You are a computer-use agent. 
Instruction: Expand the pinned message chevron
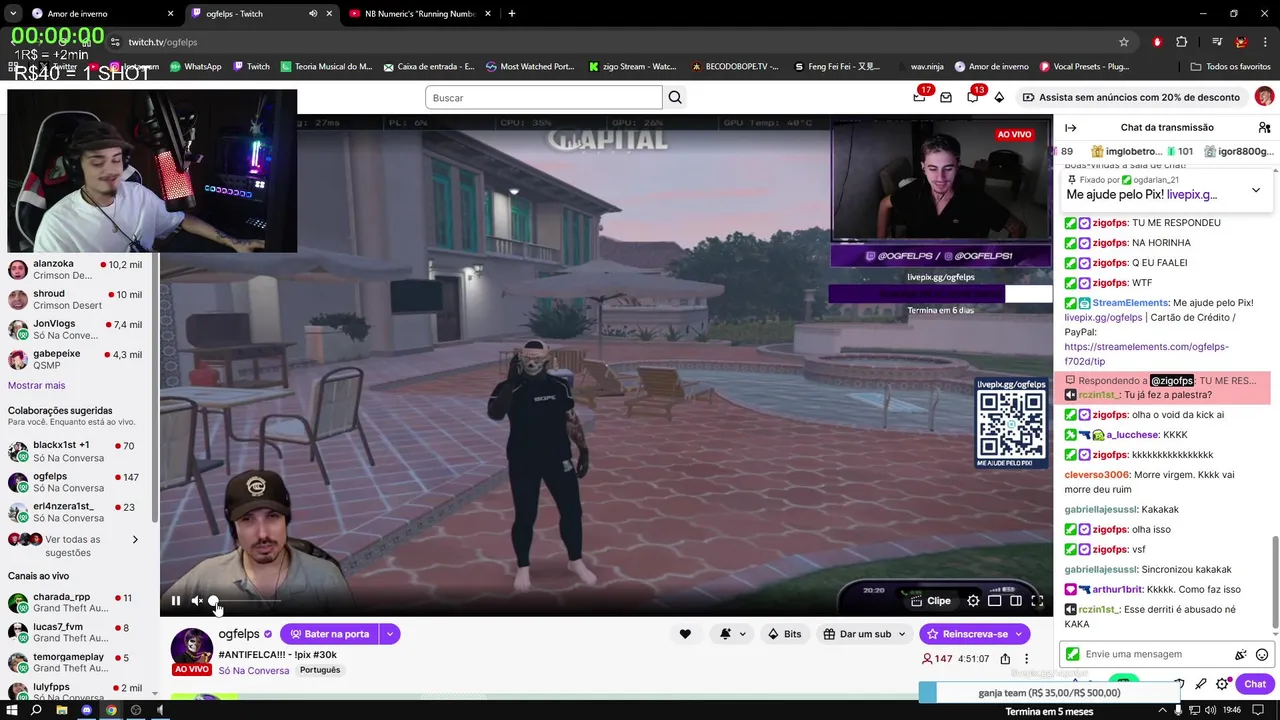click(x=1256, y=190)
